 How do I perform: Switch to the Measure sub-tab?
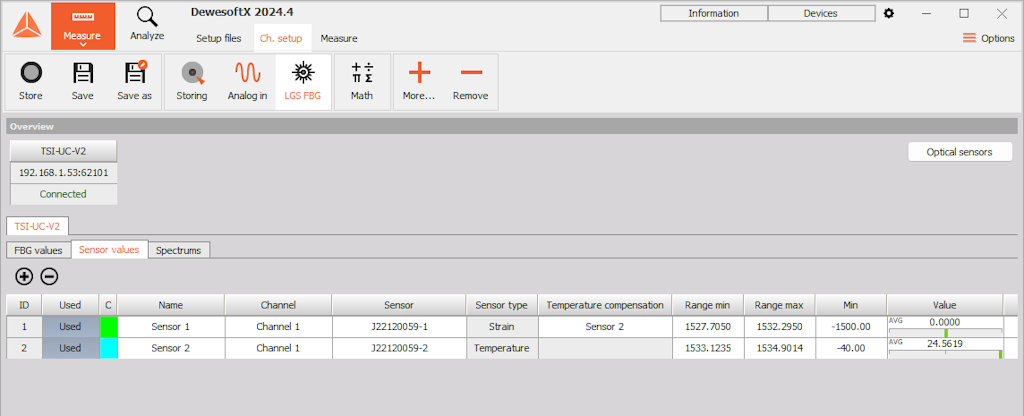(339, 39)
